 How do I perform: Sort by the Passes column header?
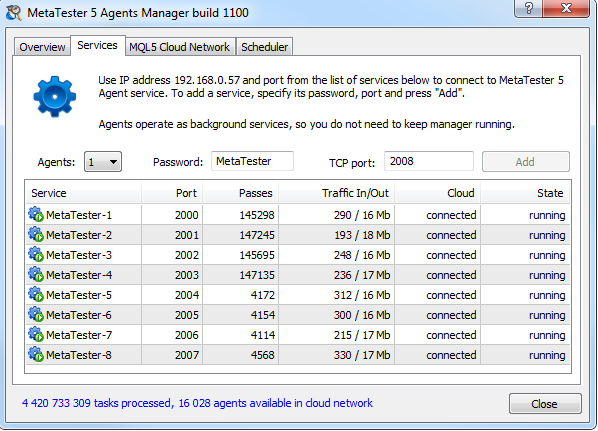pos(241,193)
